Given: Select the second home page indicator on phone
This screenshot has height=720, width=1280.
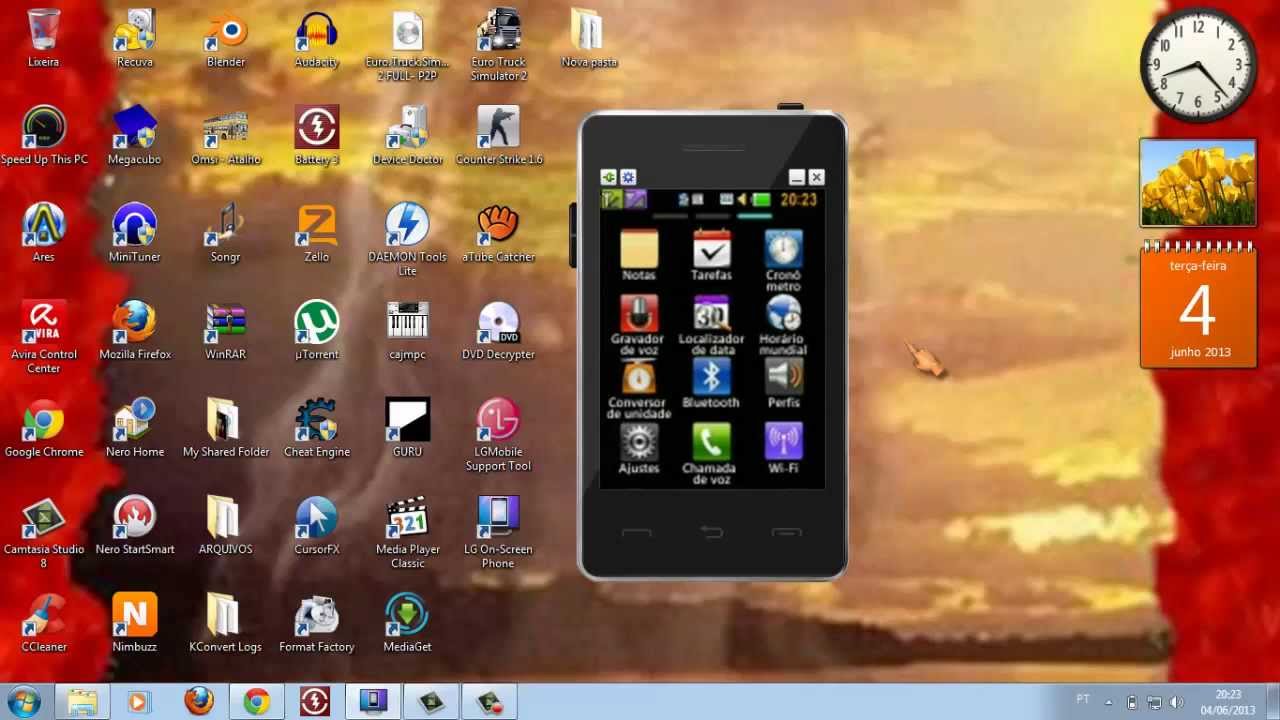Looking at the screenshot, I should [713, 216].
